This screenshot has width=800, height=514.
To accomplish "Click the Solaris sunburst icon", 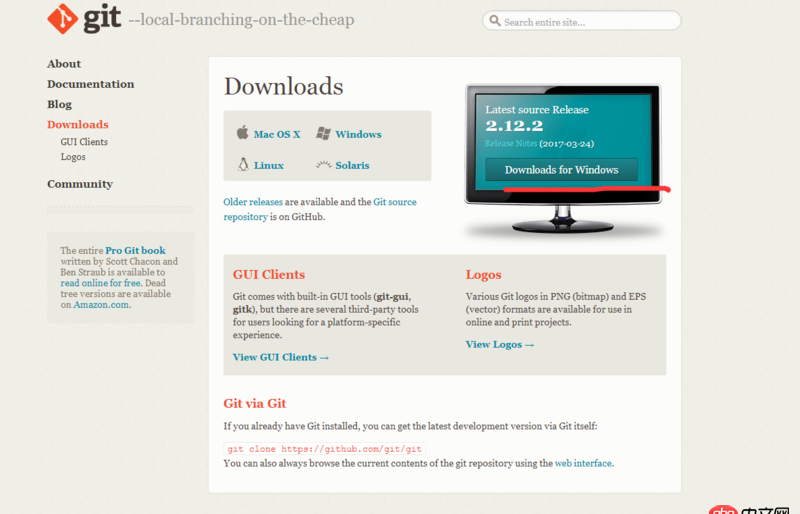I will pos(323,164).
